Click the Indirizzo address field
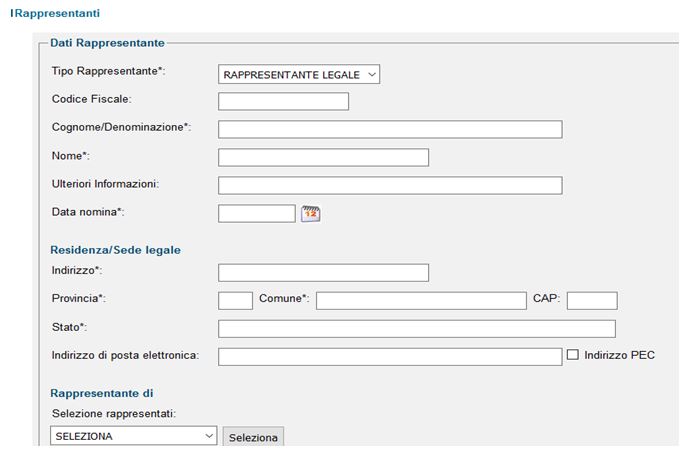The height and width of the screenshot is (454, 688). coord(323,273)
